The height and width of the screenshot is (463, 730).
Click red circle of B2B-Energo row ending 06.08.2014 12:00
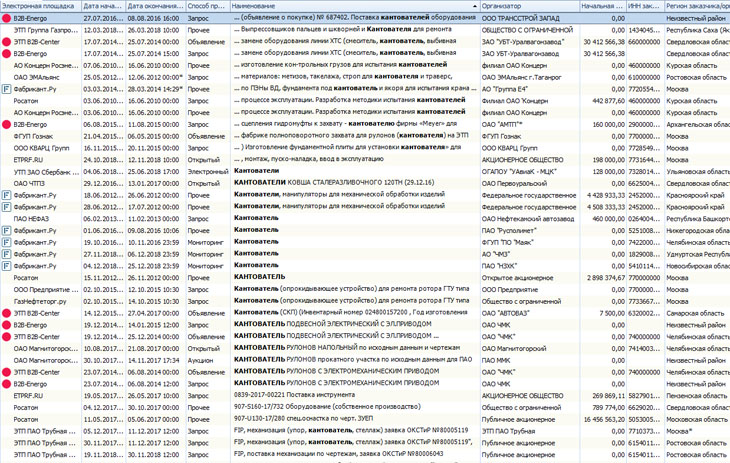click(x=6, y=384)
